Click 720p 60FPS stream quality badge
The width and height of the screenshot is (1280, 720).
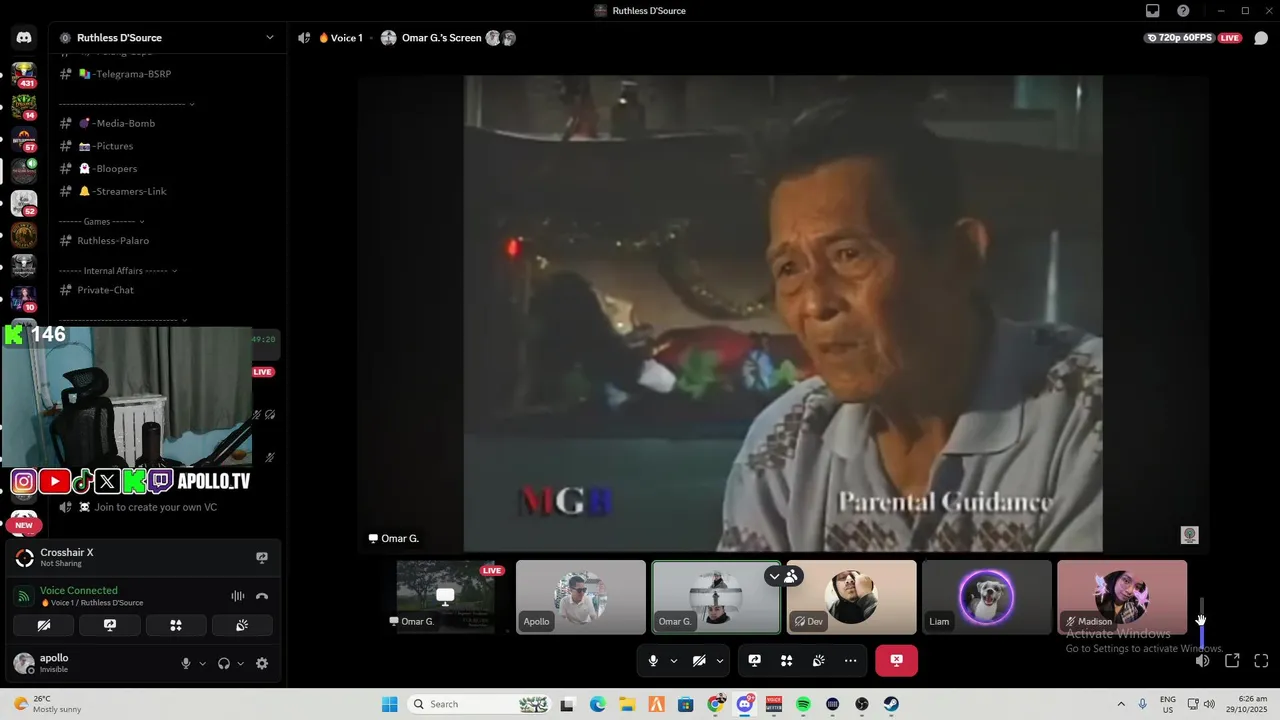click(x=1179, y=38)
